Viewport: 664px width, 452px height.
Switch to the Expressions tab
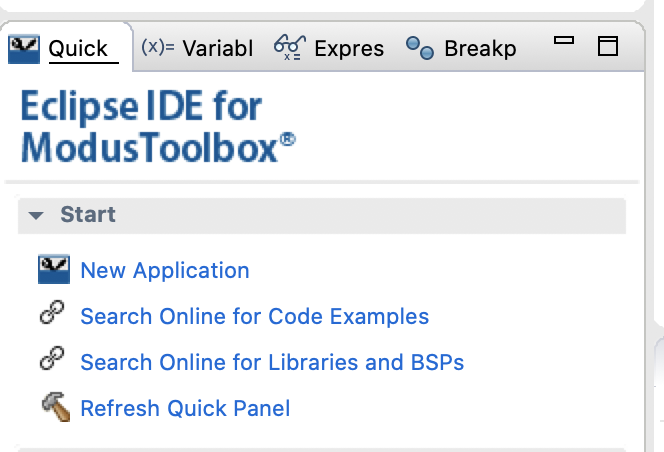348,48
